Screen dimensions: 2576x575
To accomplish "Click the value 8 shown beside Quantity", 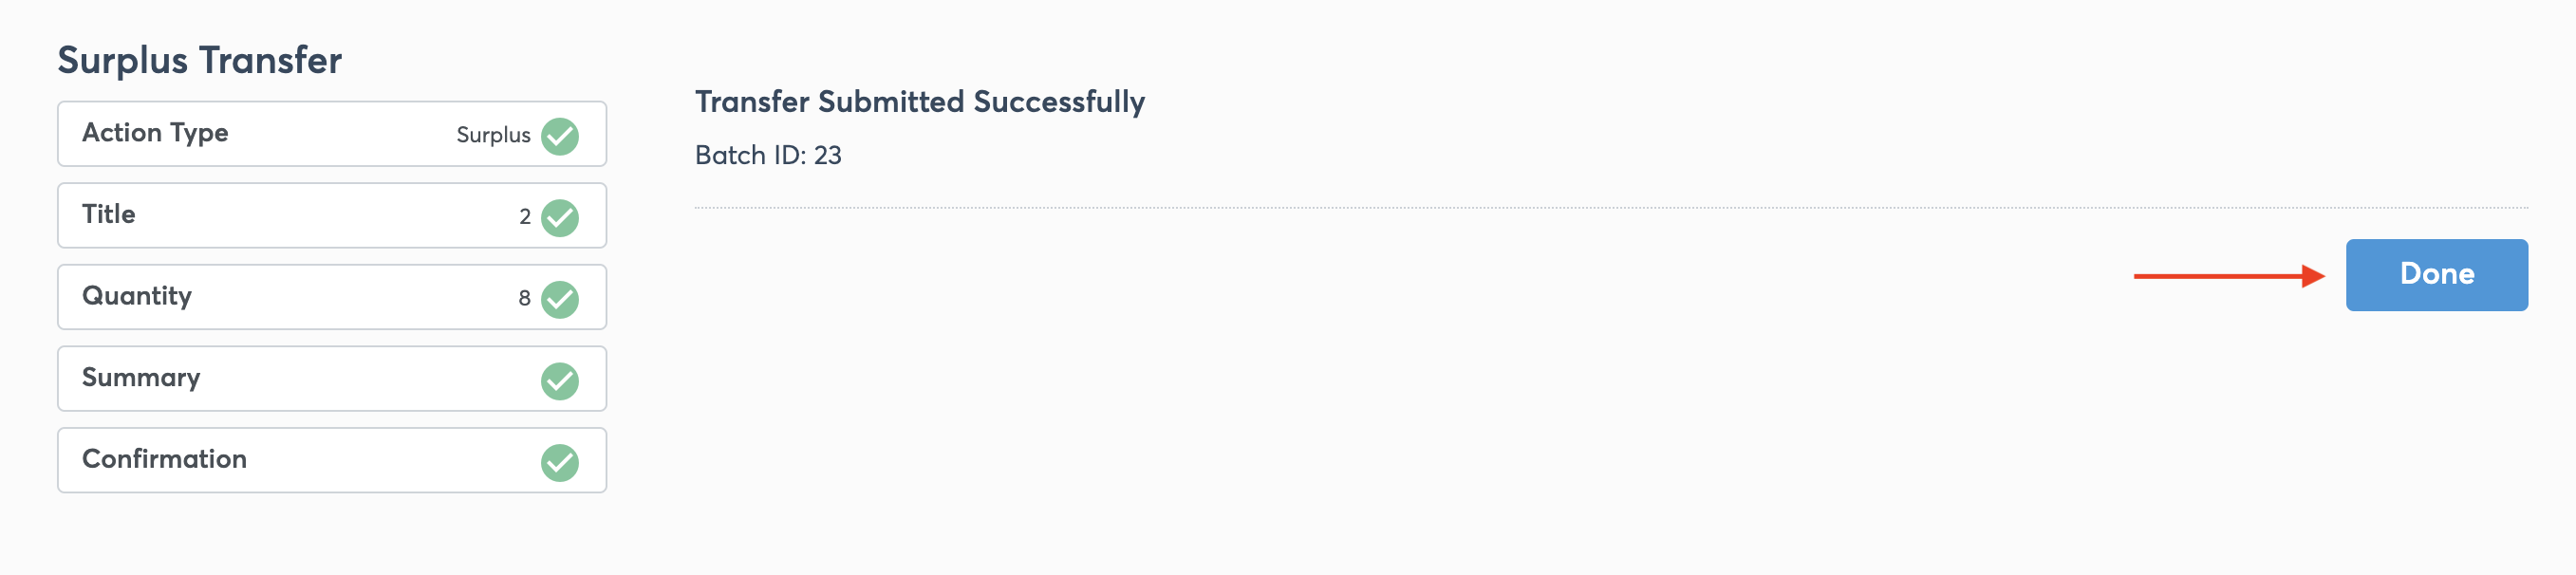I will [x=526, y=297].
